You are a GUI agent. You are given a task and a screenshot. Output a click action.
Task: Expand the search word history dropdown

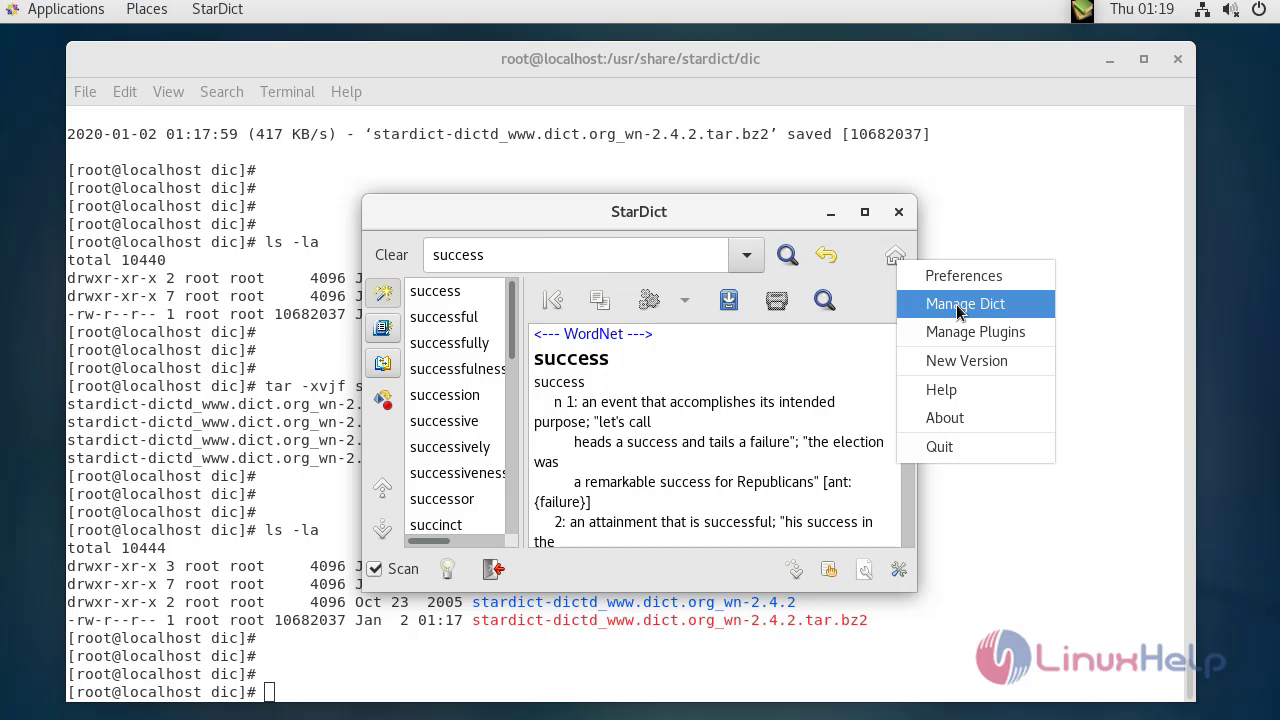(746, 255)
